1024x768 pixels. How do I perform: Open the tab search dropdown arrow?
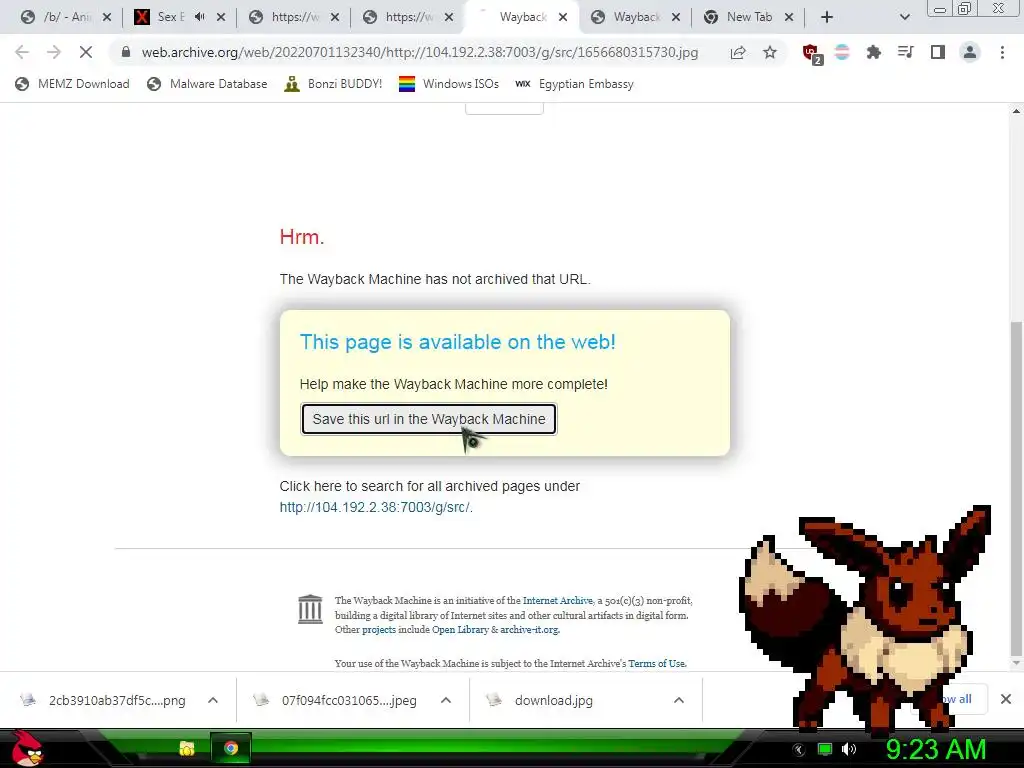pyautogui.click(x=904, y=17)
